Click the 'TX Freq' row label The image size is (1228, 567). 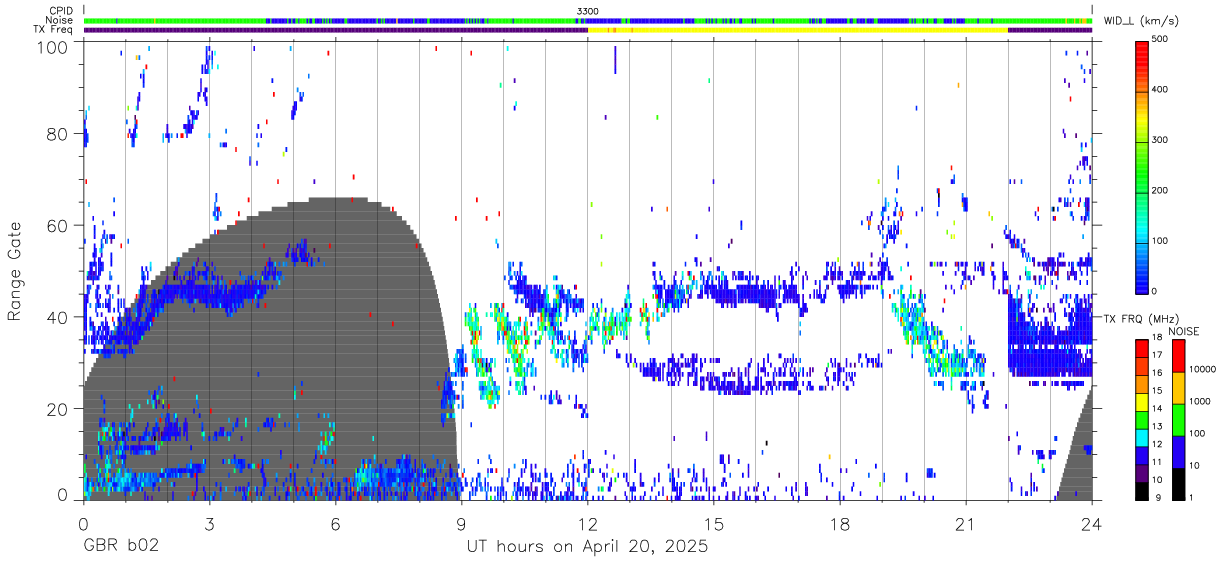tap(53, 30)
